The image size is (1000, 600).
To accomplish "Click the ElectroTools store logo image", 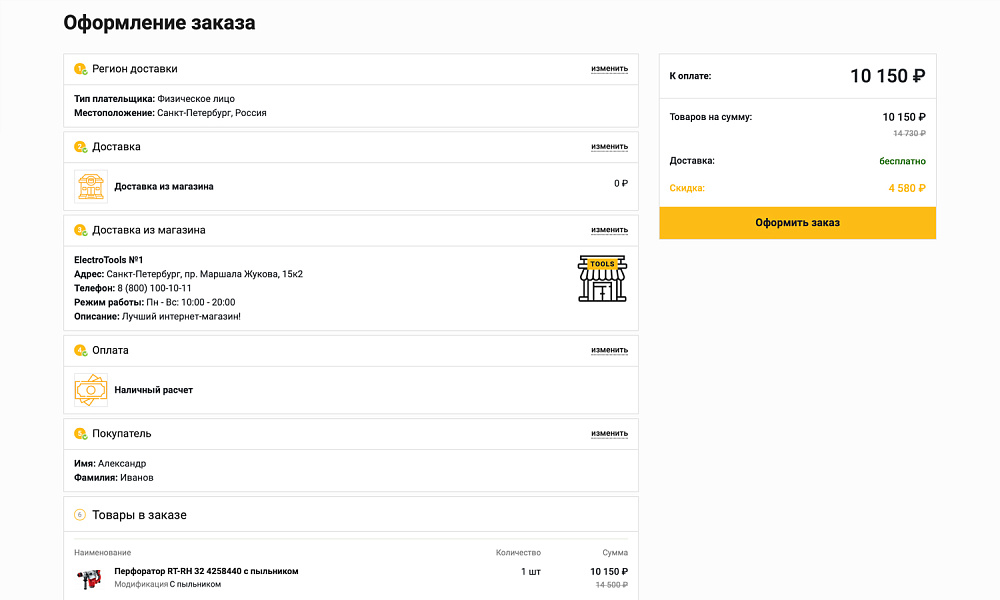I will click(x=602, y=278).
